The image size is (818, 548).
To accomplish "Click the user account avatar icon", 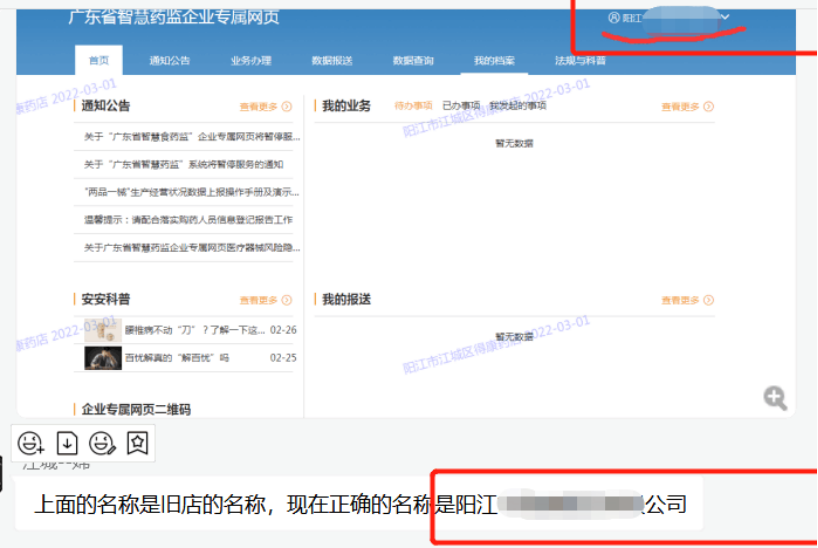I will click(614, 18).
